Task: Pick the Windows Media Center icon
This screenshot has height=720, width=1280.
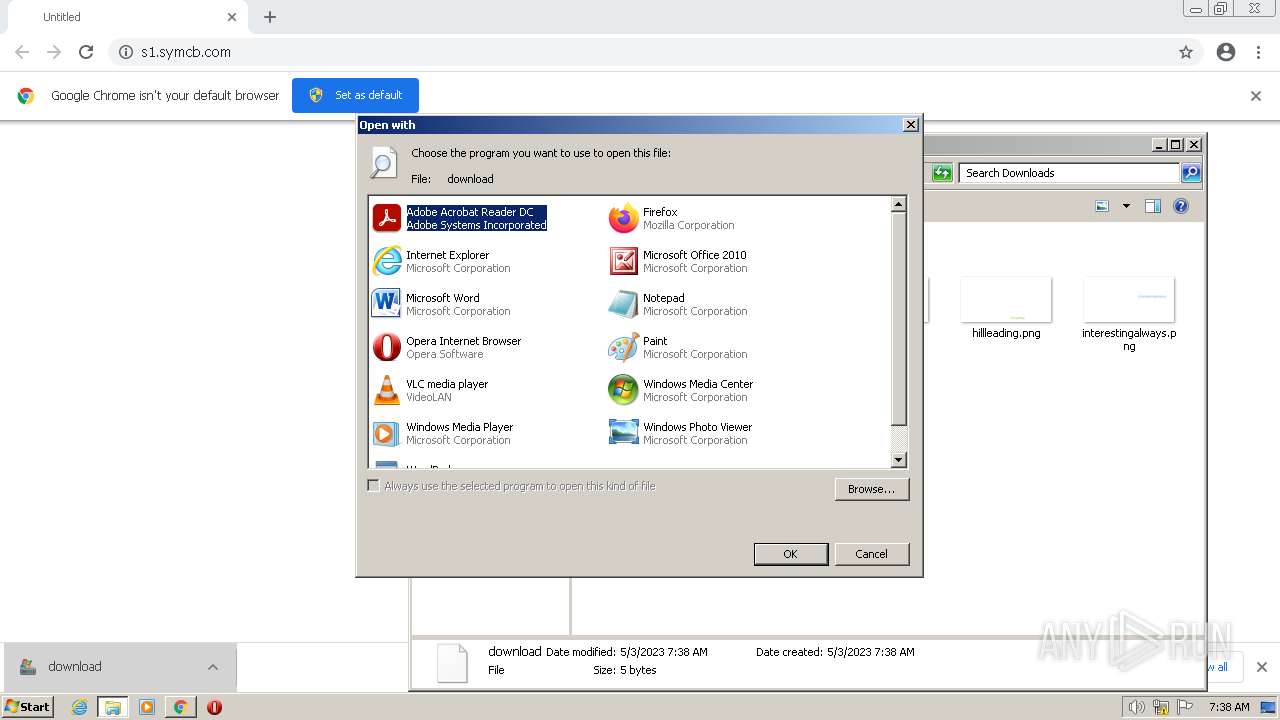Action: (623, 390)
